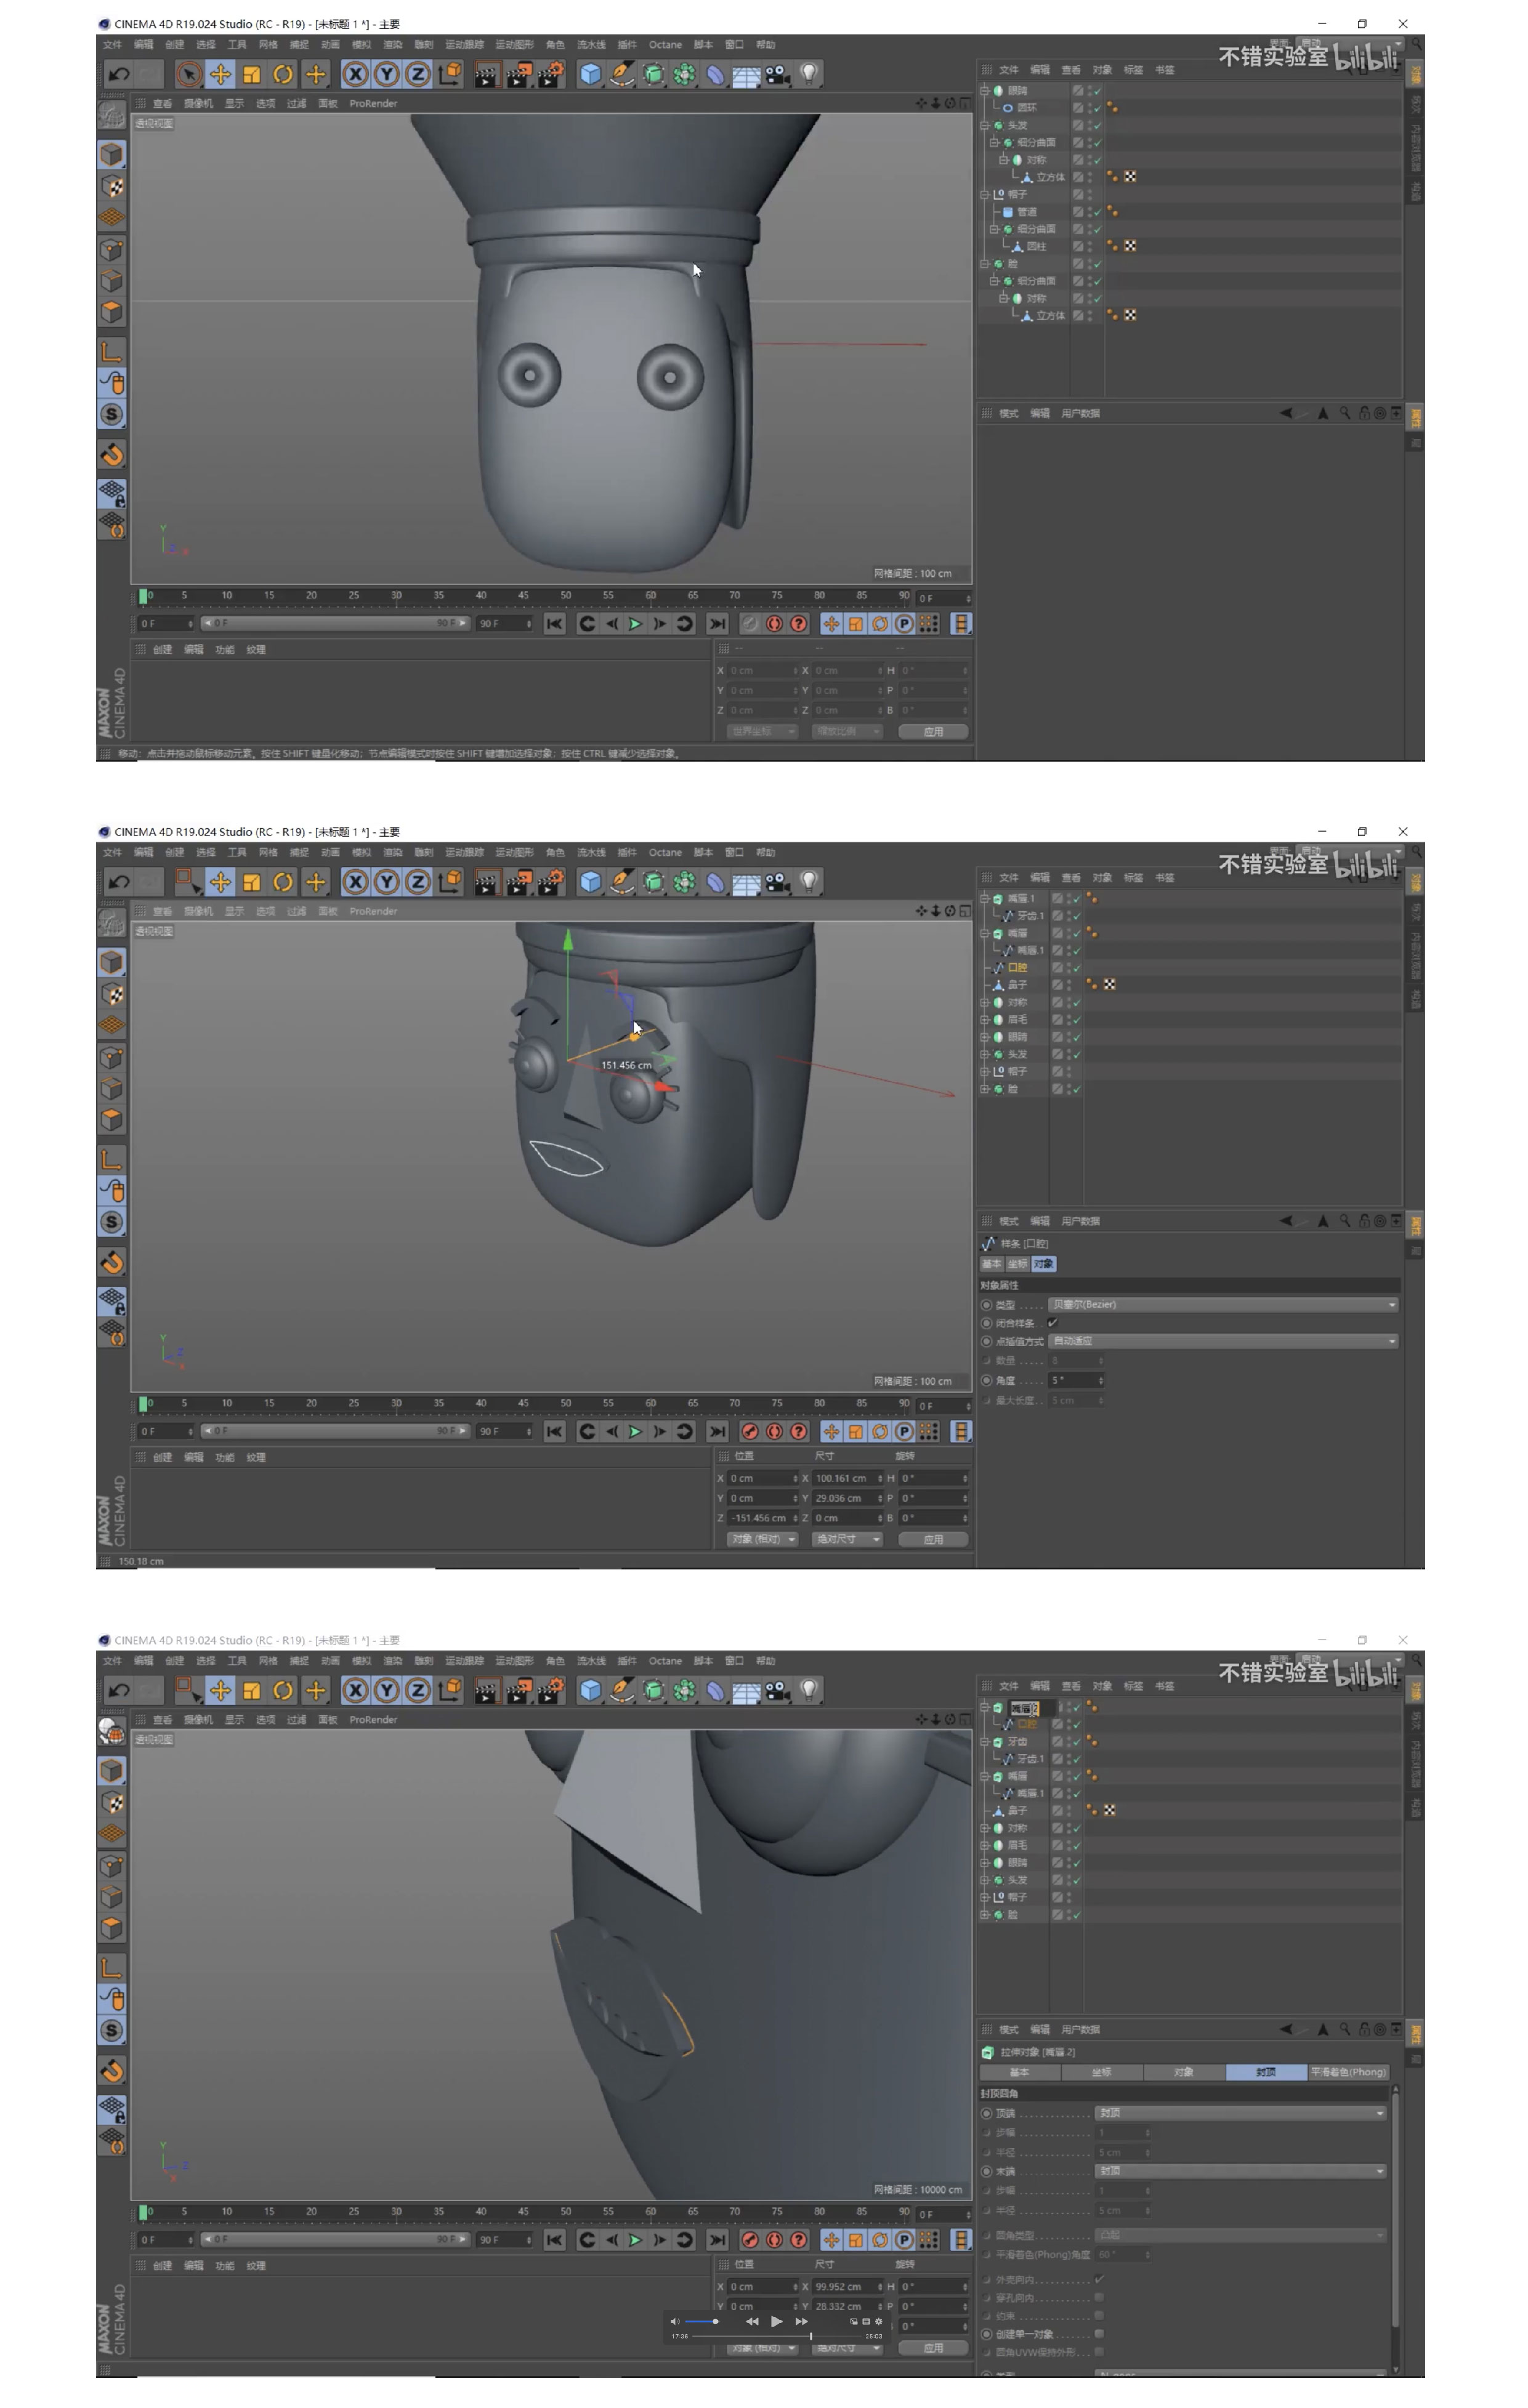Screen dimensions: 1528x2408
Task: Toggle the 闭合样条 checkbox
Action: click(x=1053, y=1323)
